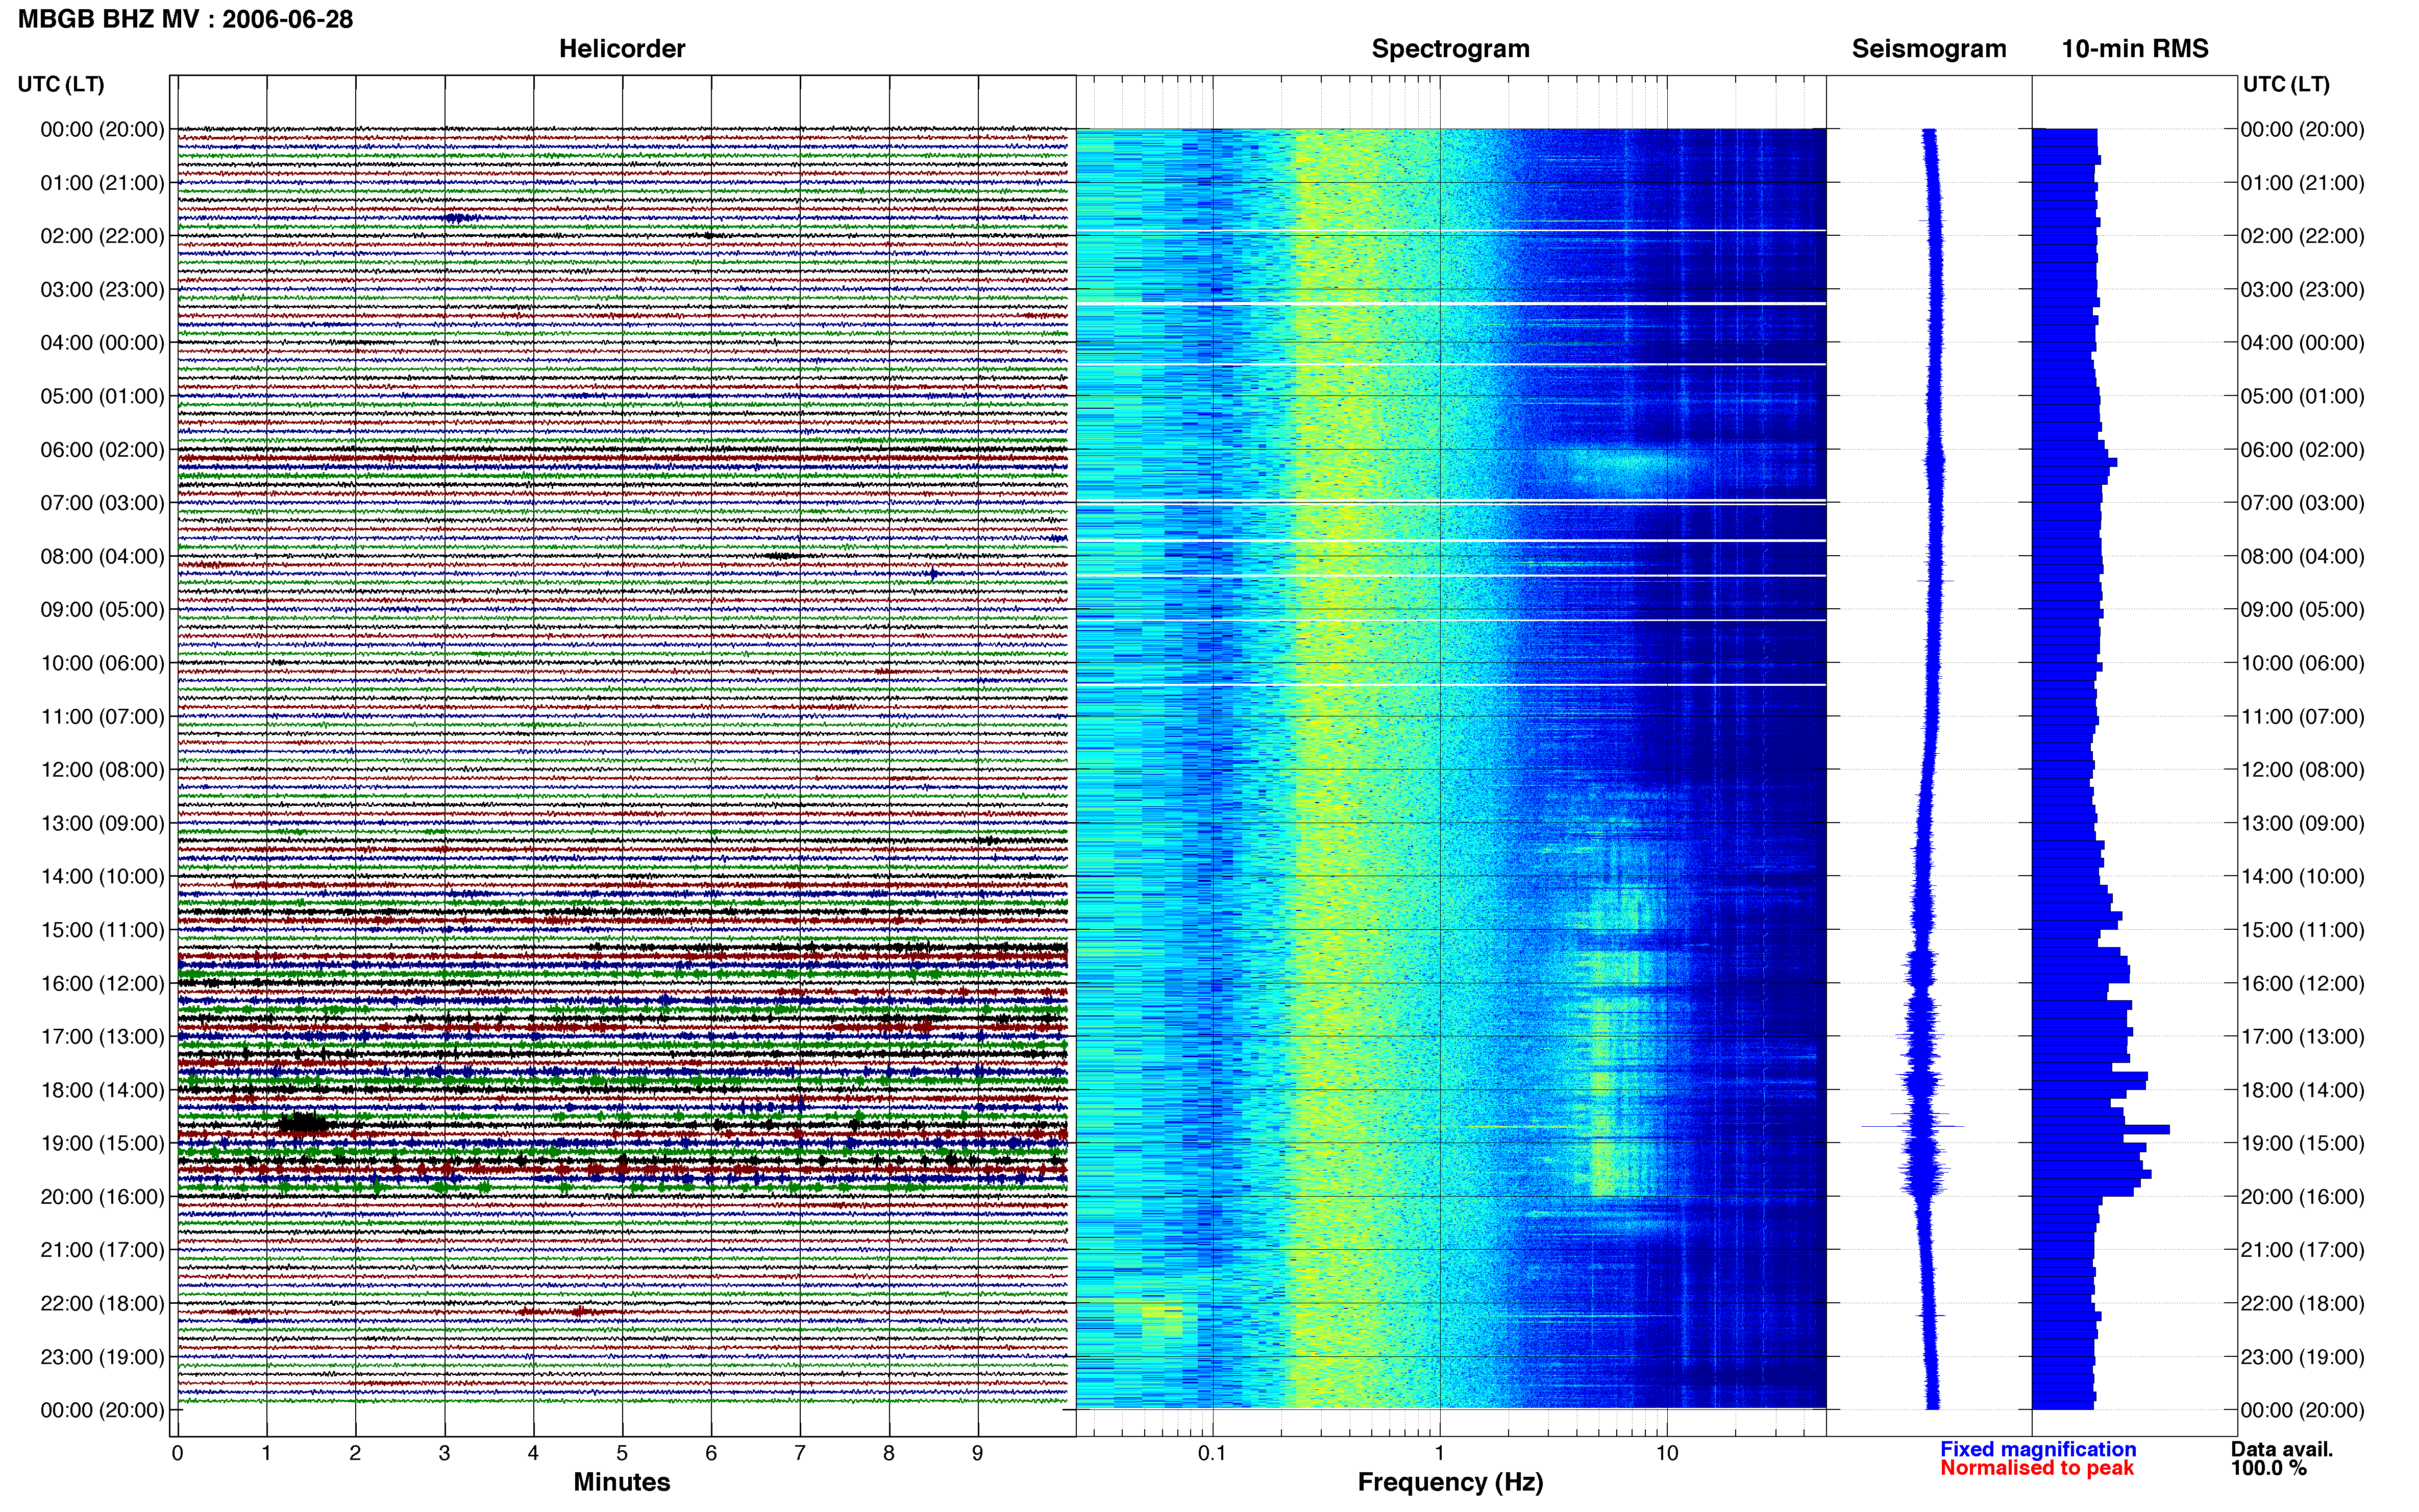Click the left '08:00 (04:00)' time label
The height and width of the screenshot is (1512, 2419).
pos(102,556)
